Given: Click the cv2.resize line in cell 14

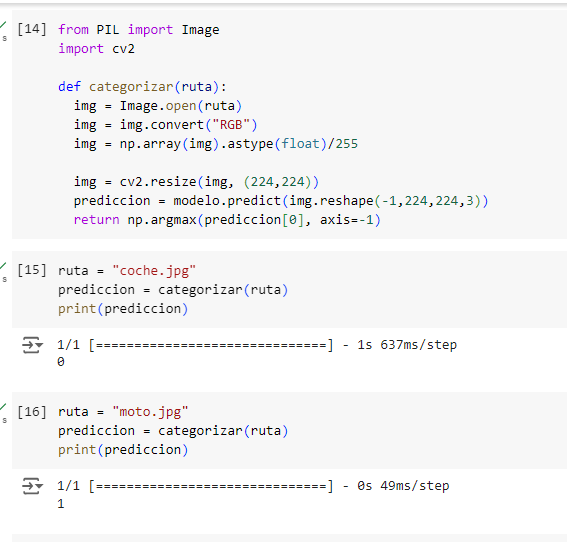Looking at the screenshot, I should pyautogui.click(x=196, y=182).
